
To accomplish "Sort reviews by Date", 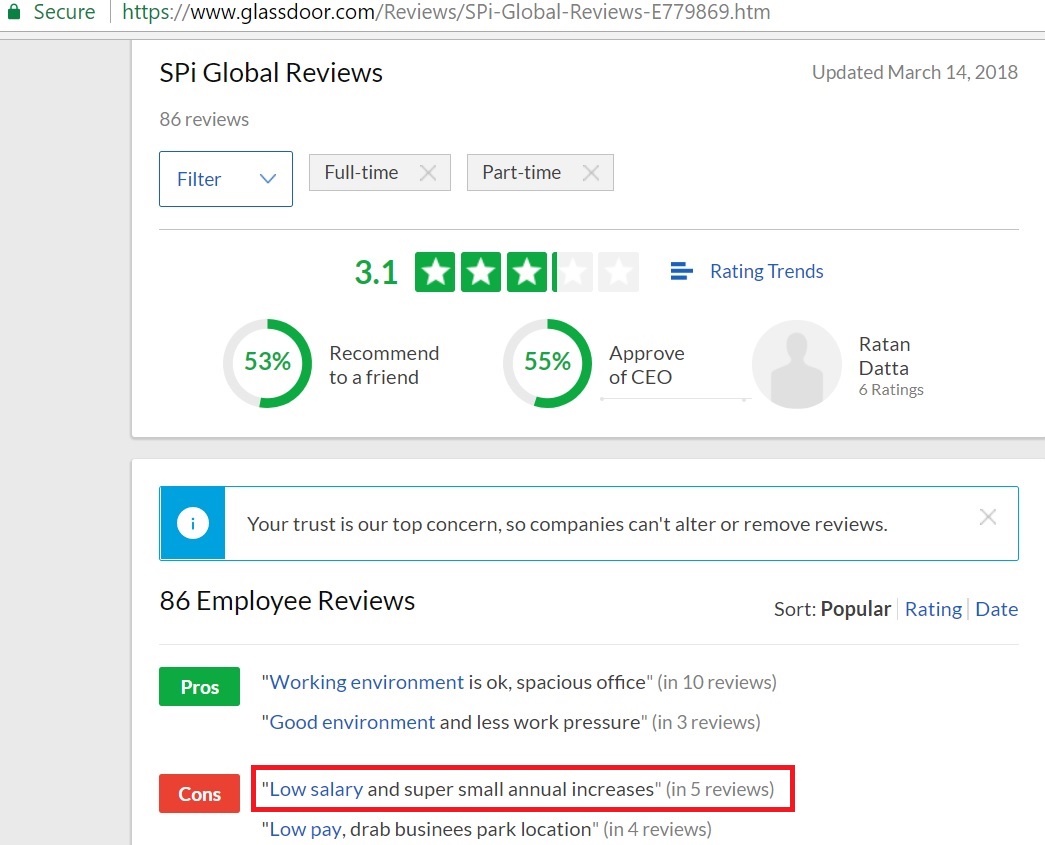I will 996,609.
